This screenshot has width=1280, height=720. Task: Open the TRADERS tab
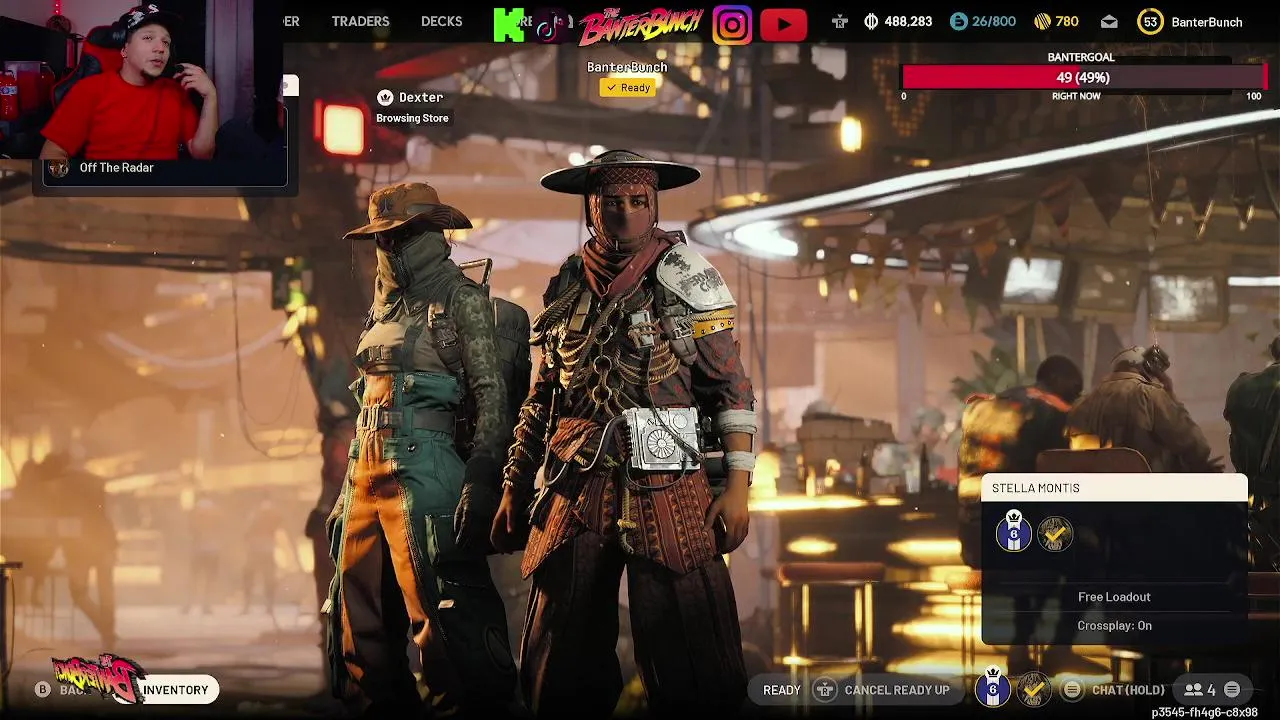360,21
